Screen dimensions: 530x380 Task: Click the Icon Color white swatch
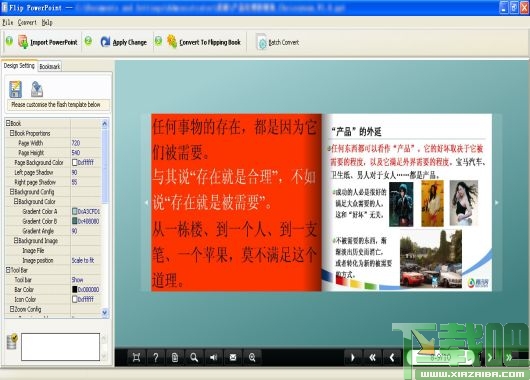75,299
